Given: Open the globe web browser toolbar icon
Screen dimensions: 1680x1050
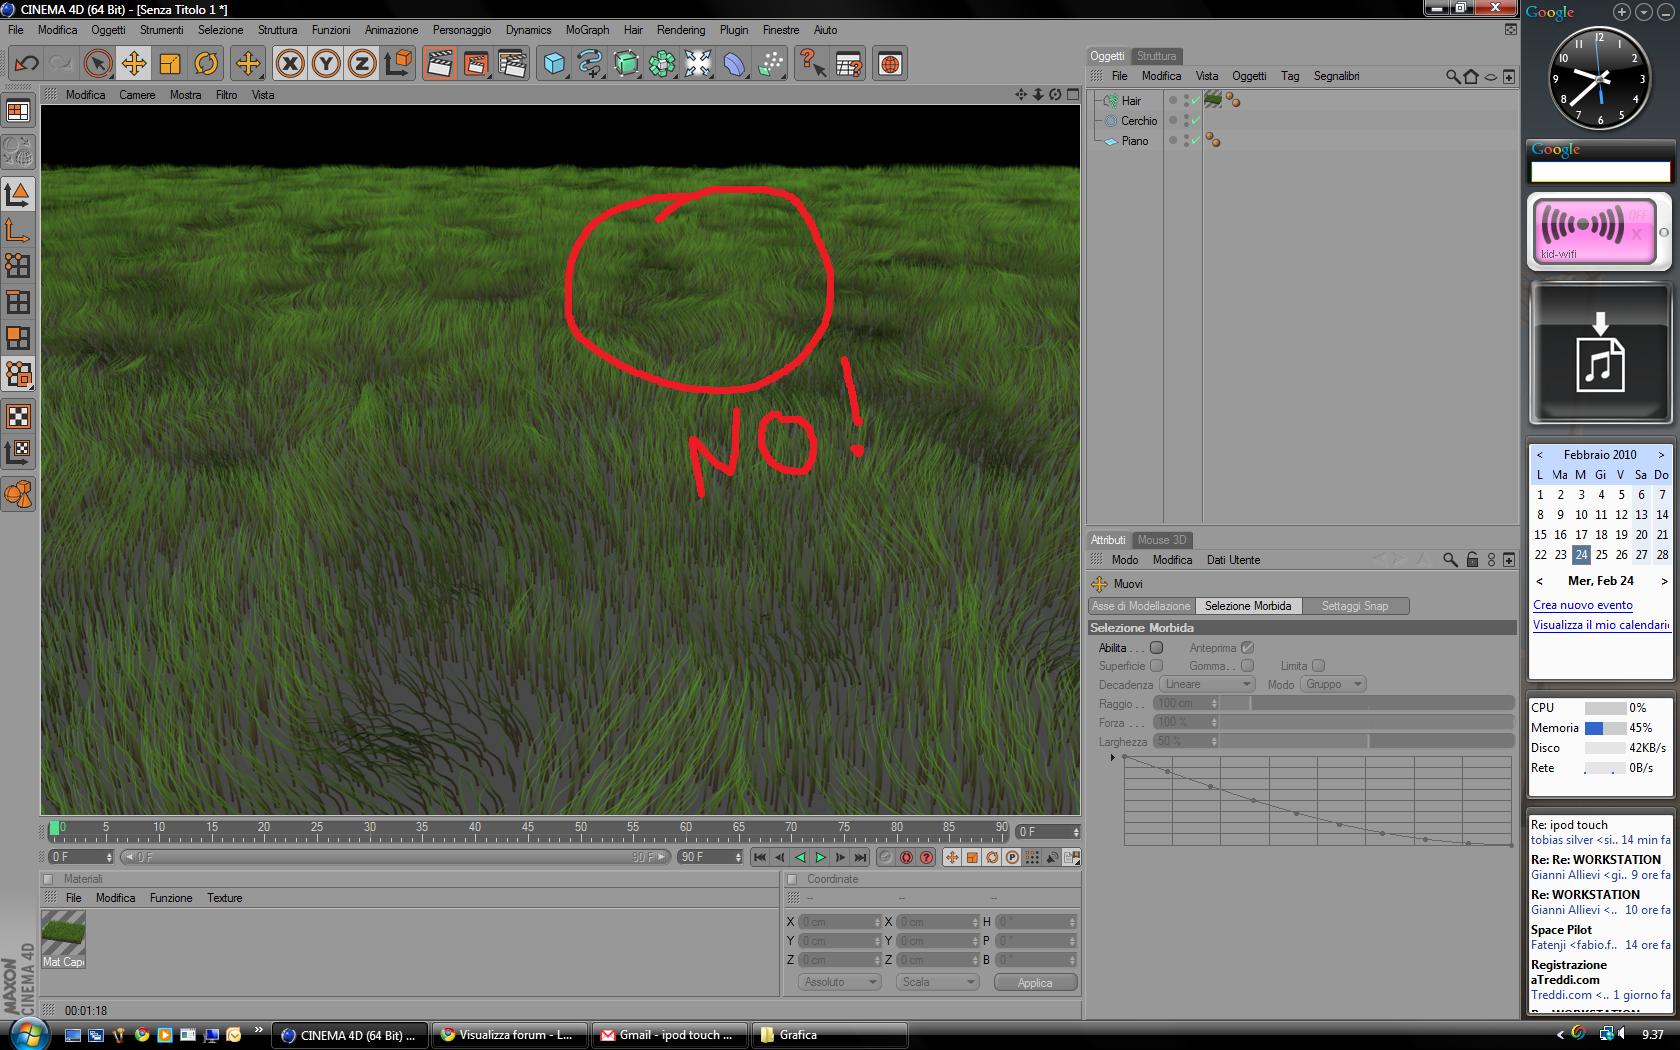Looking at the screenshot, I should tap(890, 64).
